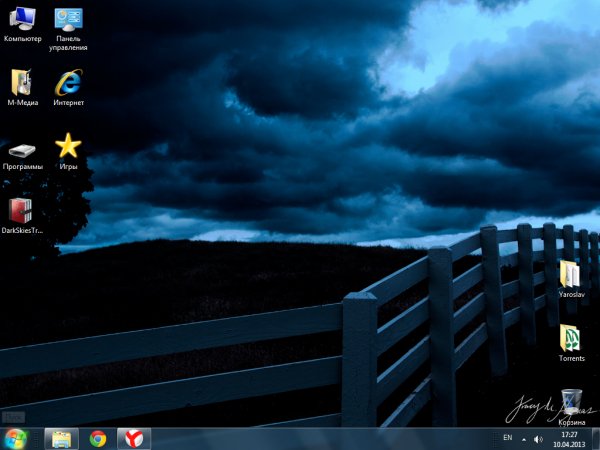600x450 pixels.
Task: Open Yandex browser from taskbar
Action: [x=134, y=439]
